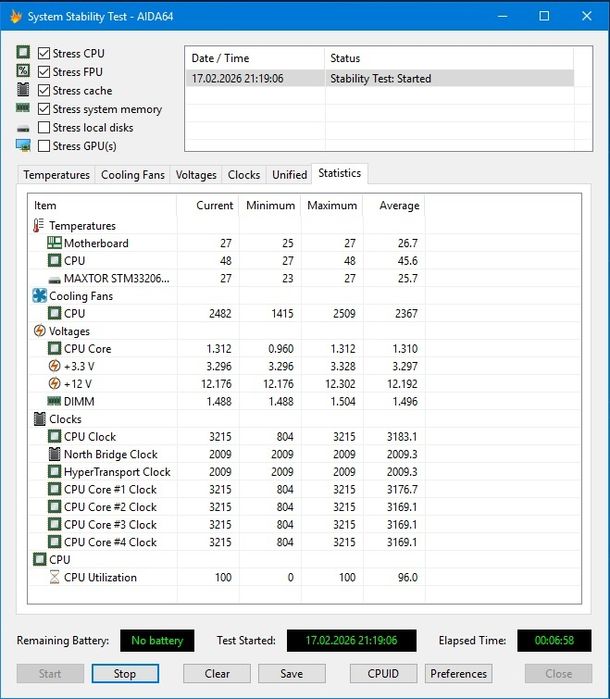Click the MAXTOR hard drive icon
The image size is (610, 699).
(54, 280)
